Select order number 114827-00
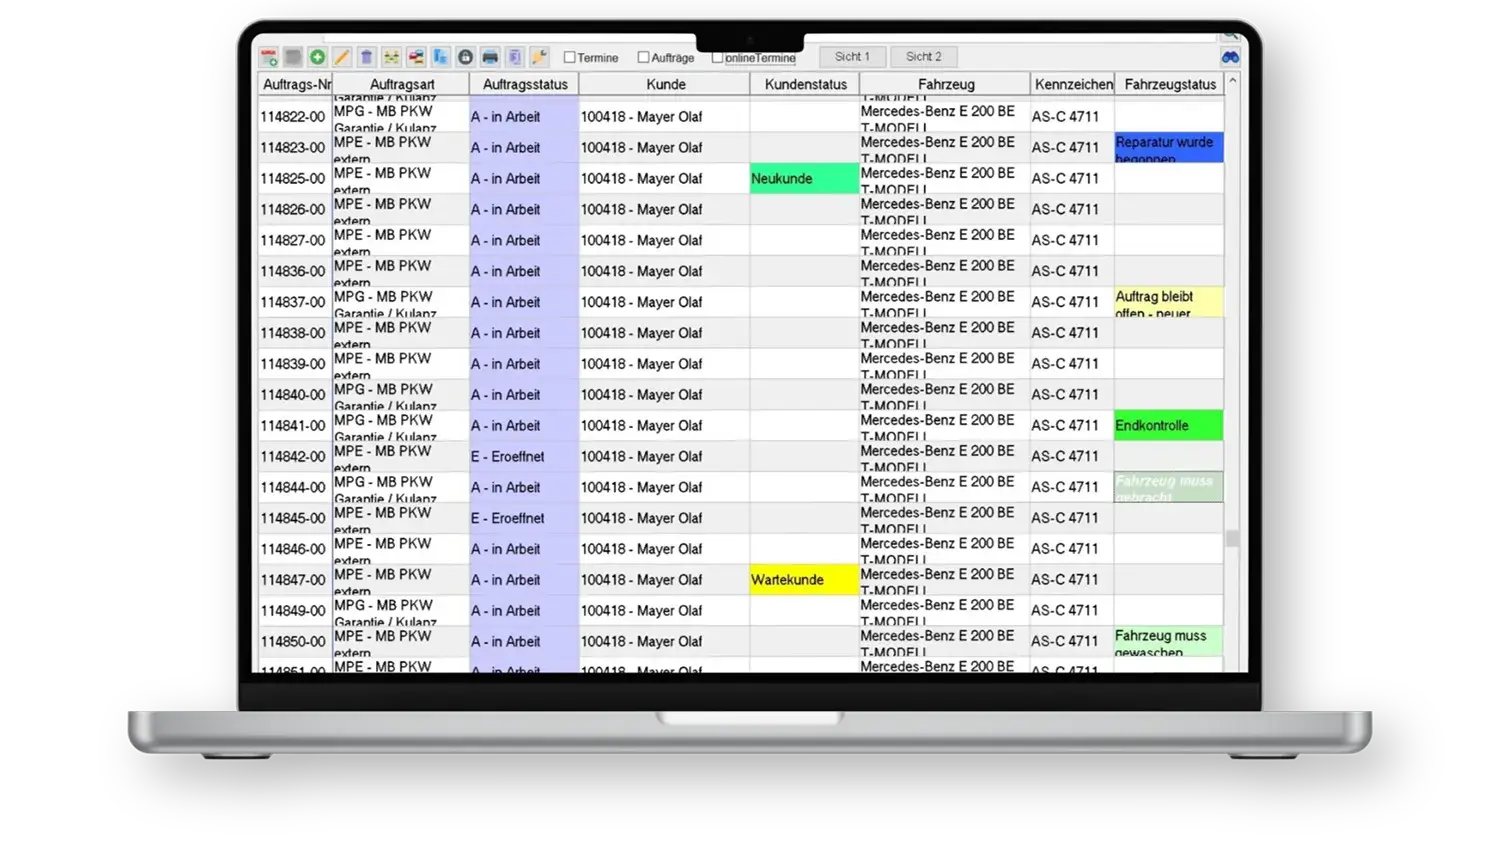This screenshot has width=1500, height=844. point(293,241)
